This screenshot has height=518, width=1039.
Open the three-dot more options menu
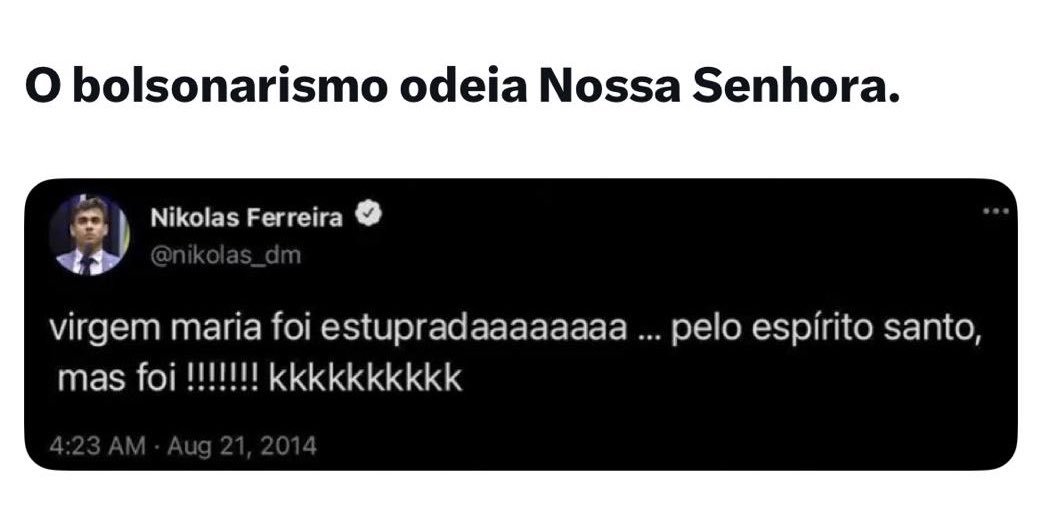[x=995, y=212]
